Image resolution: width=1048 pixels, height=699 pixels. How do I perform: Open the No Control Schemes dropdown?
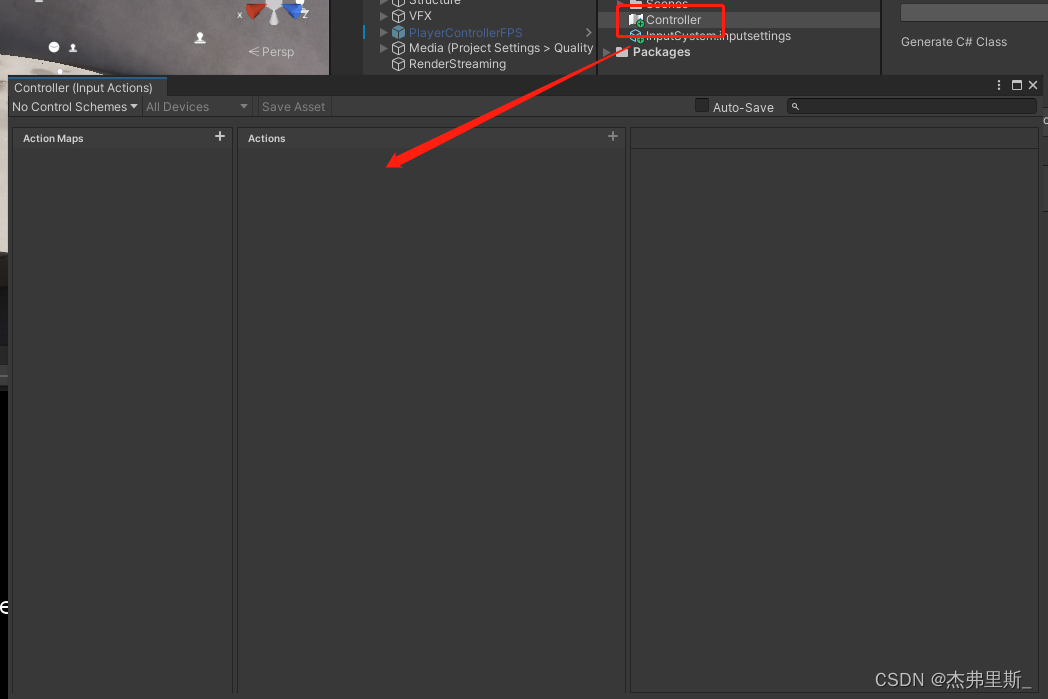72,106
